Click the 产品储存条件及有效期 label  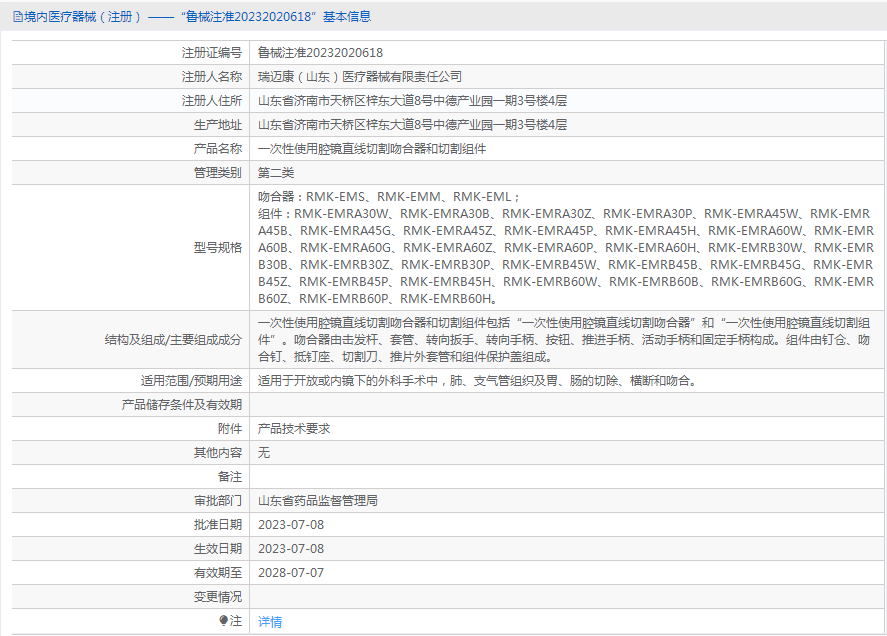(x=182, y=405)
